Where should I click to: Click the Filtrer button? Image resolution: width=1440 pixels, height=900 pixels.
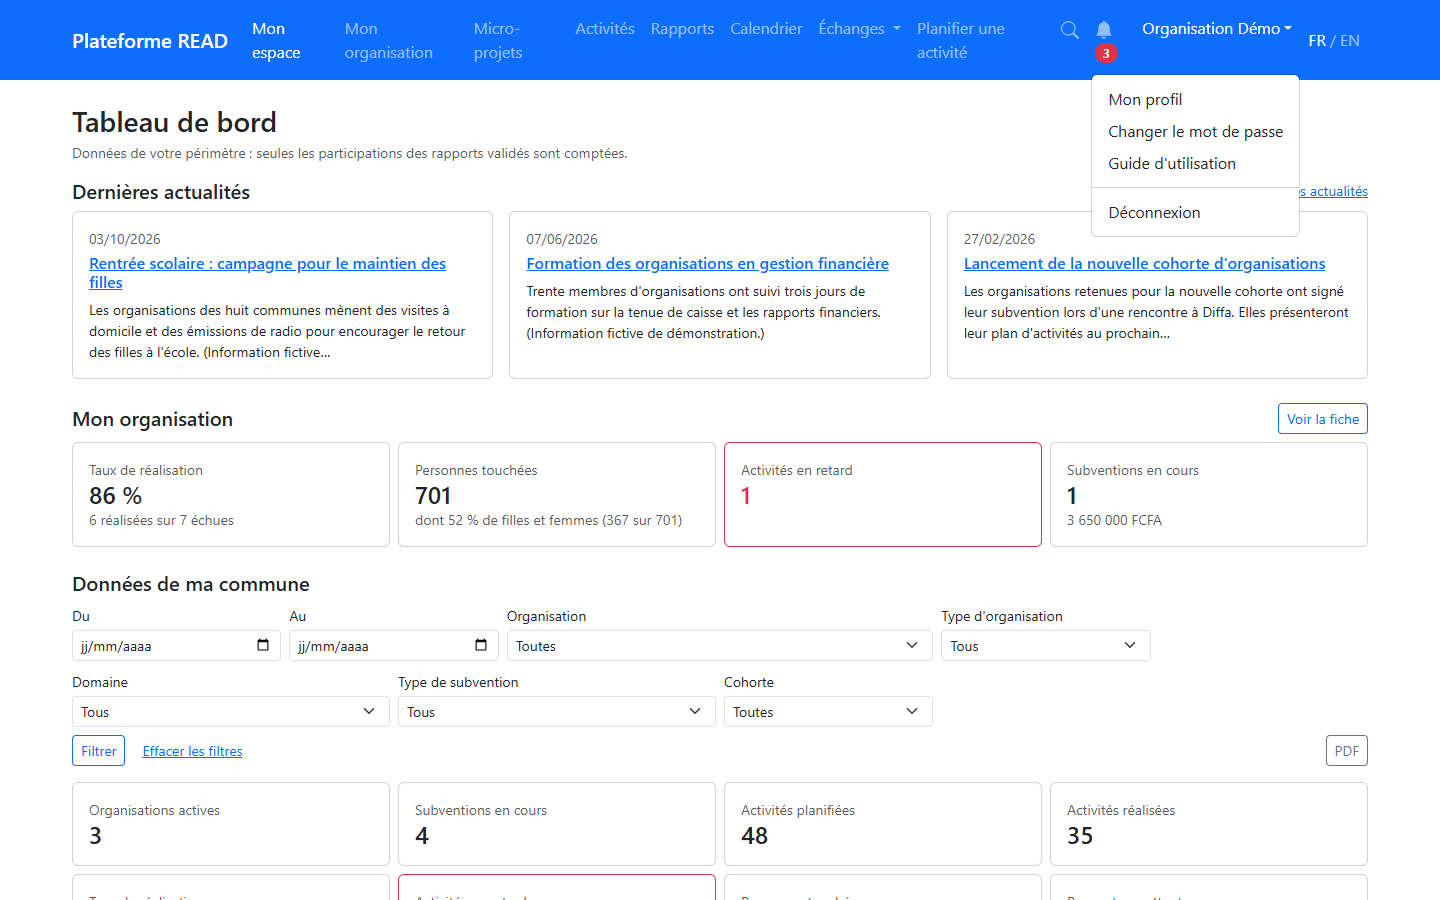(99, 751)
